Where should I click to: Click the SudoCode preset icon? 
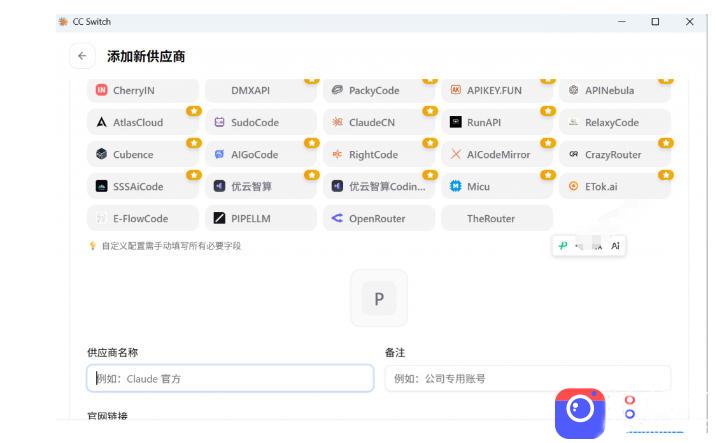point(219,122)
